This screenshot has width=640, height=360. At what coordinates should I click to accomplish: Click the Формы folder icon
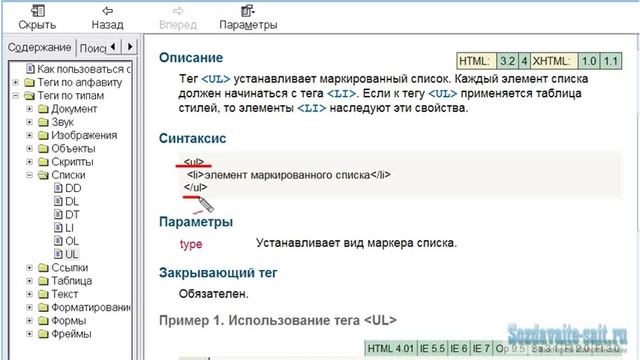click(x=43, y=321)
